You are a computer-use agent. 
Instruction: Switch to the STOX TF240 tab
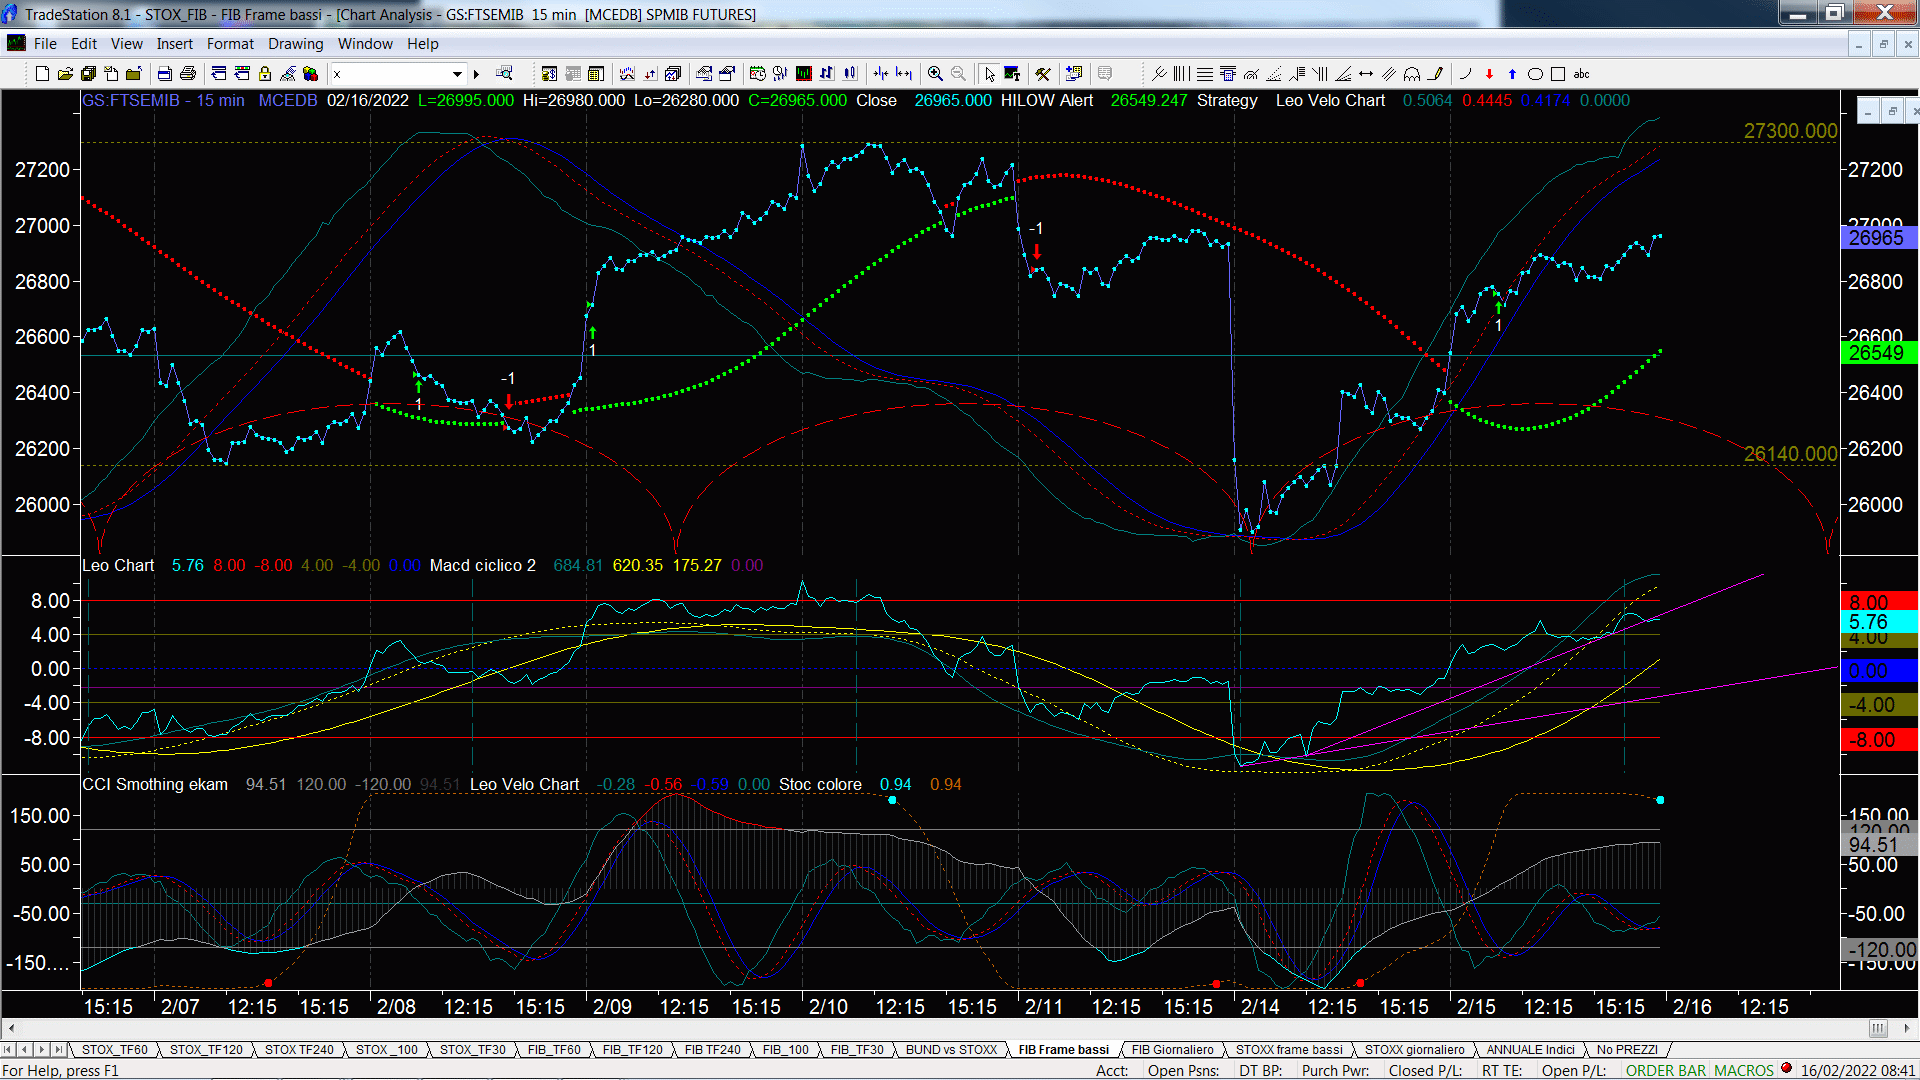(299, 1050)
